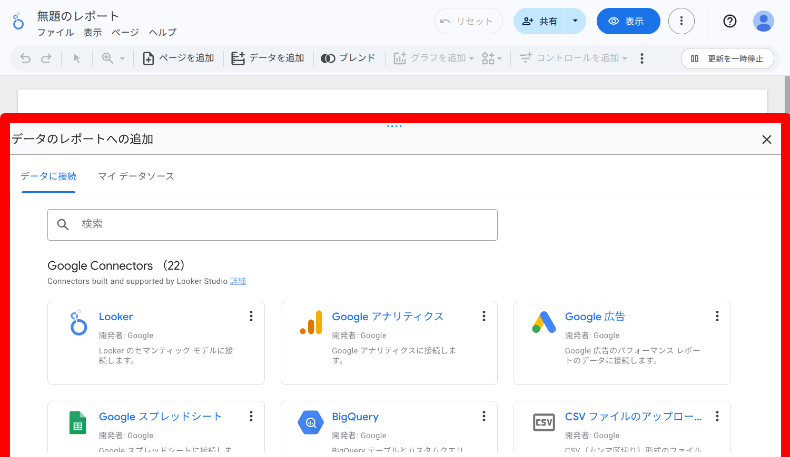Click the panel drag handle dots
The width and height of the screenshot is (790, 457).
(394, 126)
